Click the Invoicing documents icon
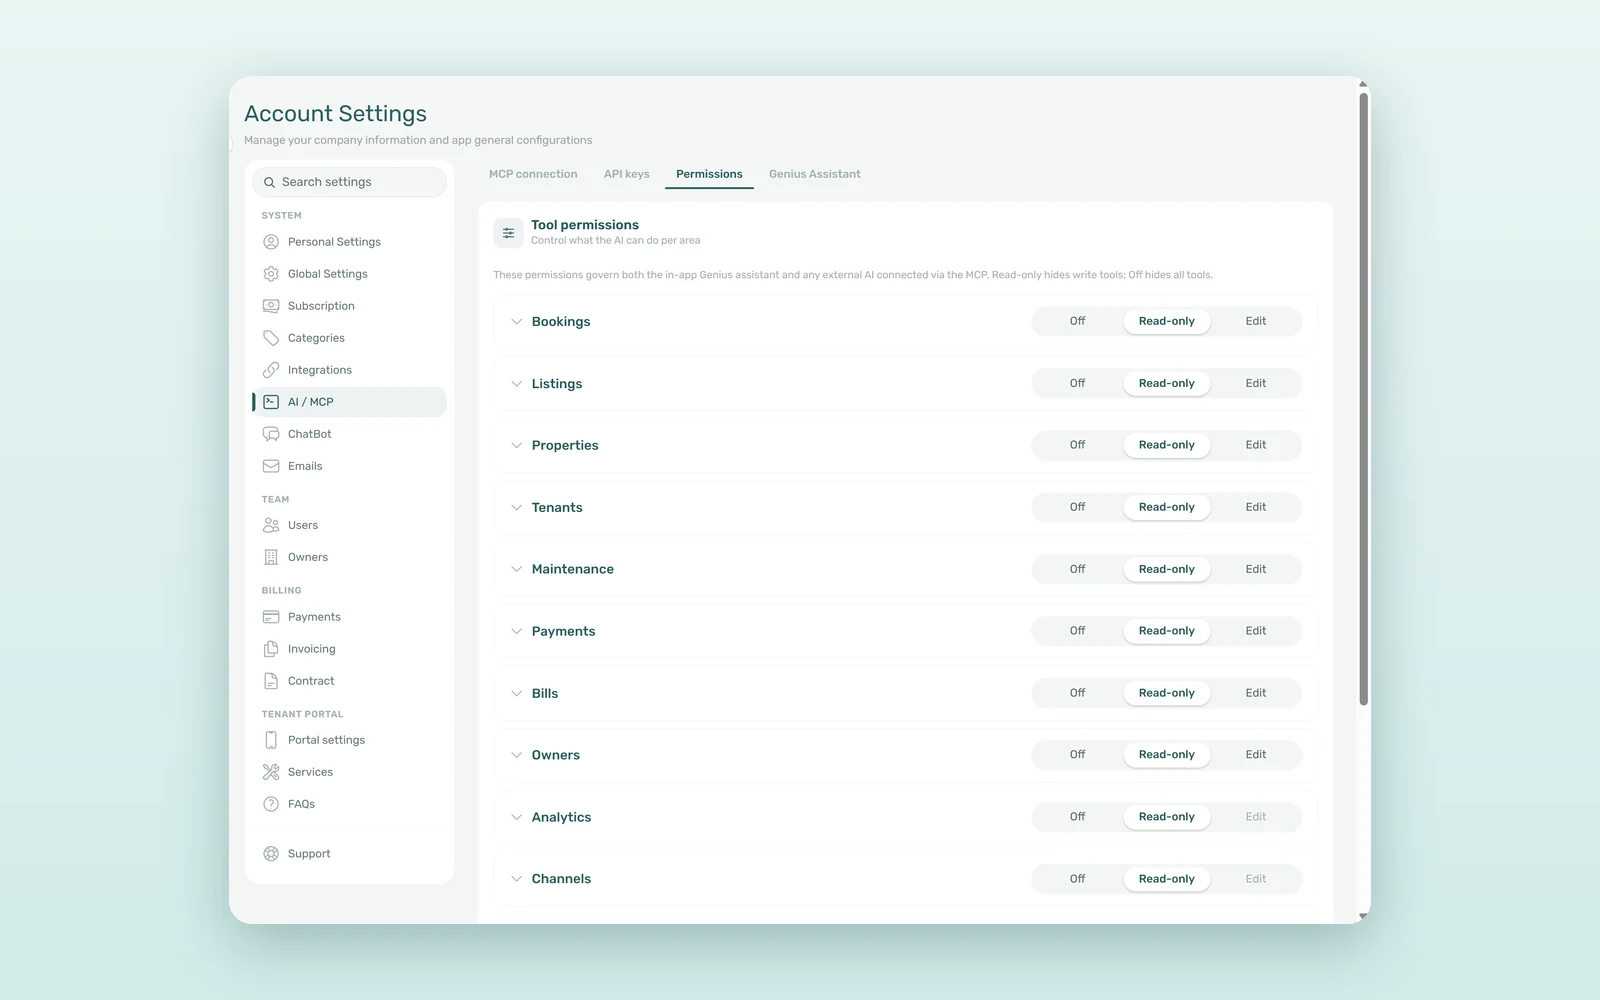This screenshot has height=1000, width=1600. (271, 649)
